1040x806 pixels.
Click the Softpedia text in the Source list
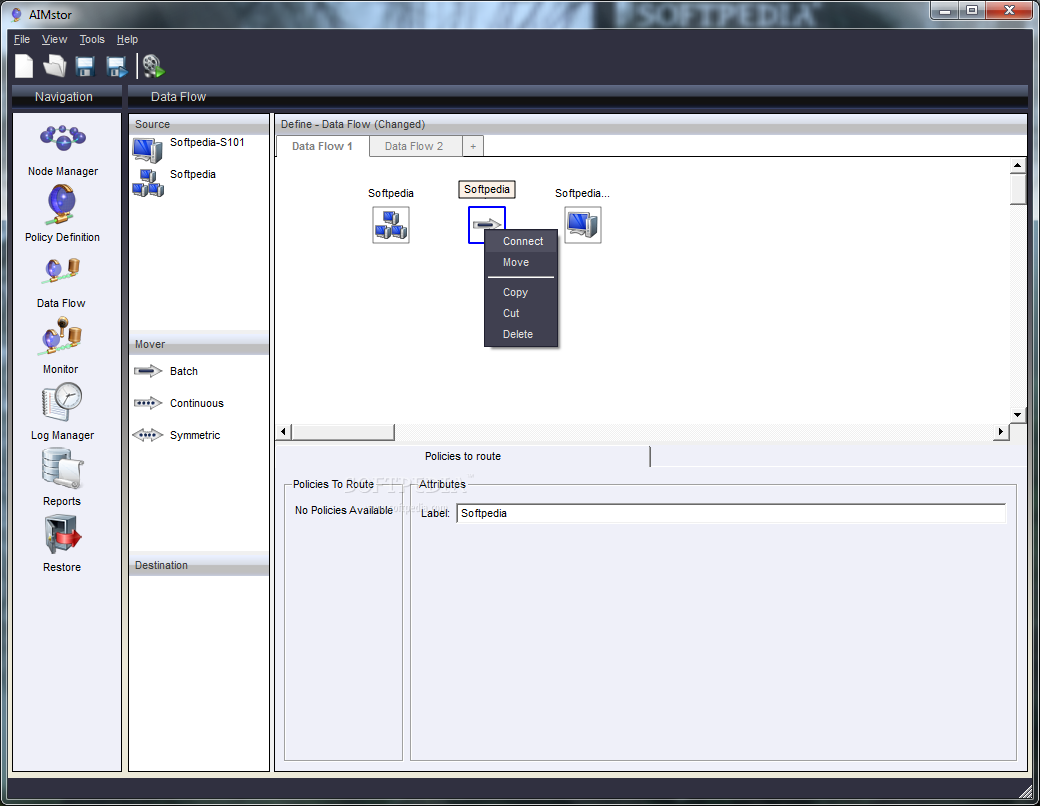(x=192, y=174)
